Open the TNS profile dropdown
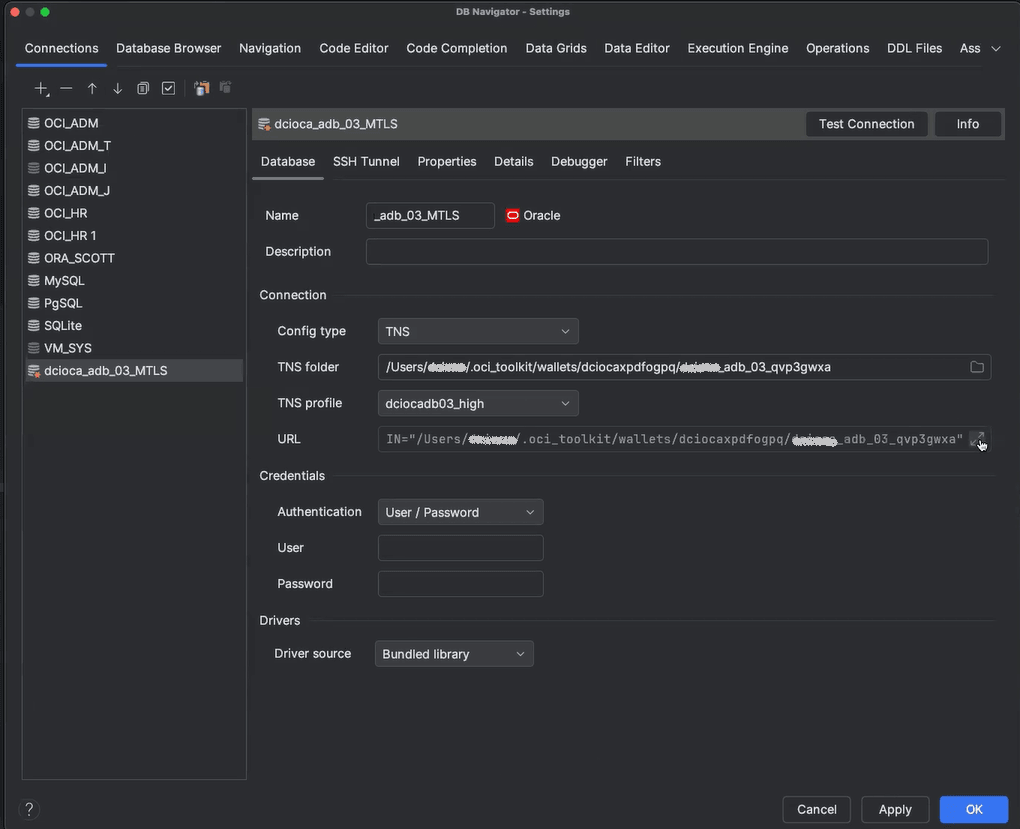The width and height of the screenshot is (1020, 829). (x=477, y=403)
